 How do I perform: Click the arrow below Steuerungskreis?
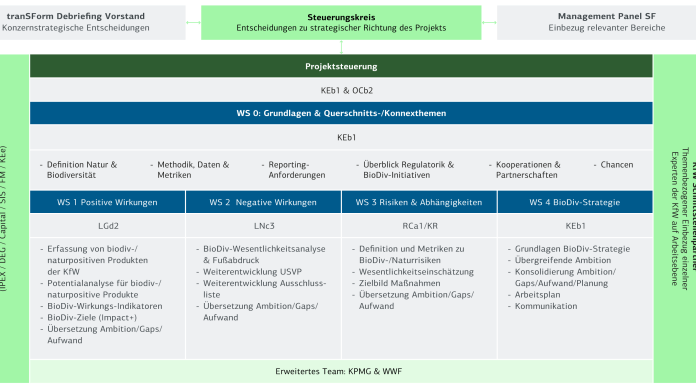click(341, 47)
